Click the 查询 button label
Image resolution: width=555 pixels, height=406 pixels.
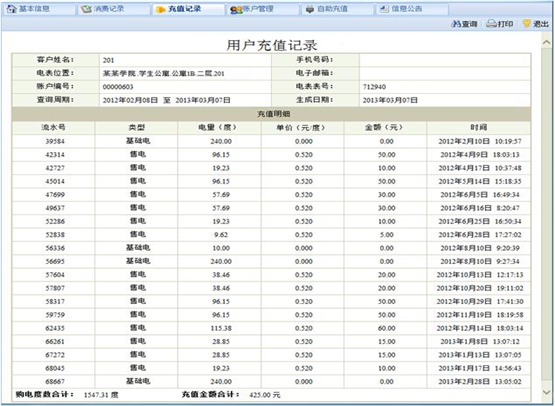[469, 24]
